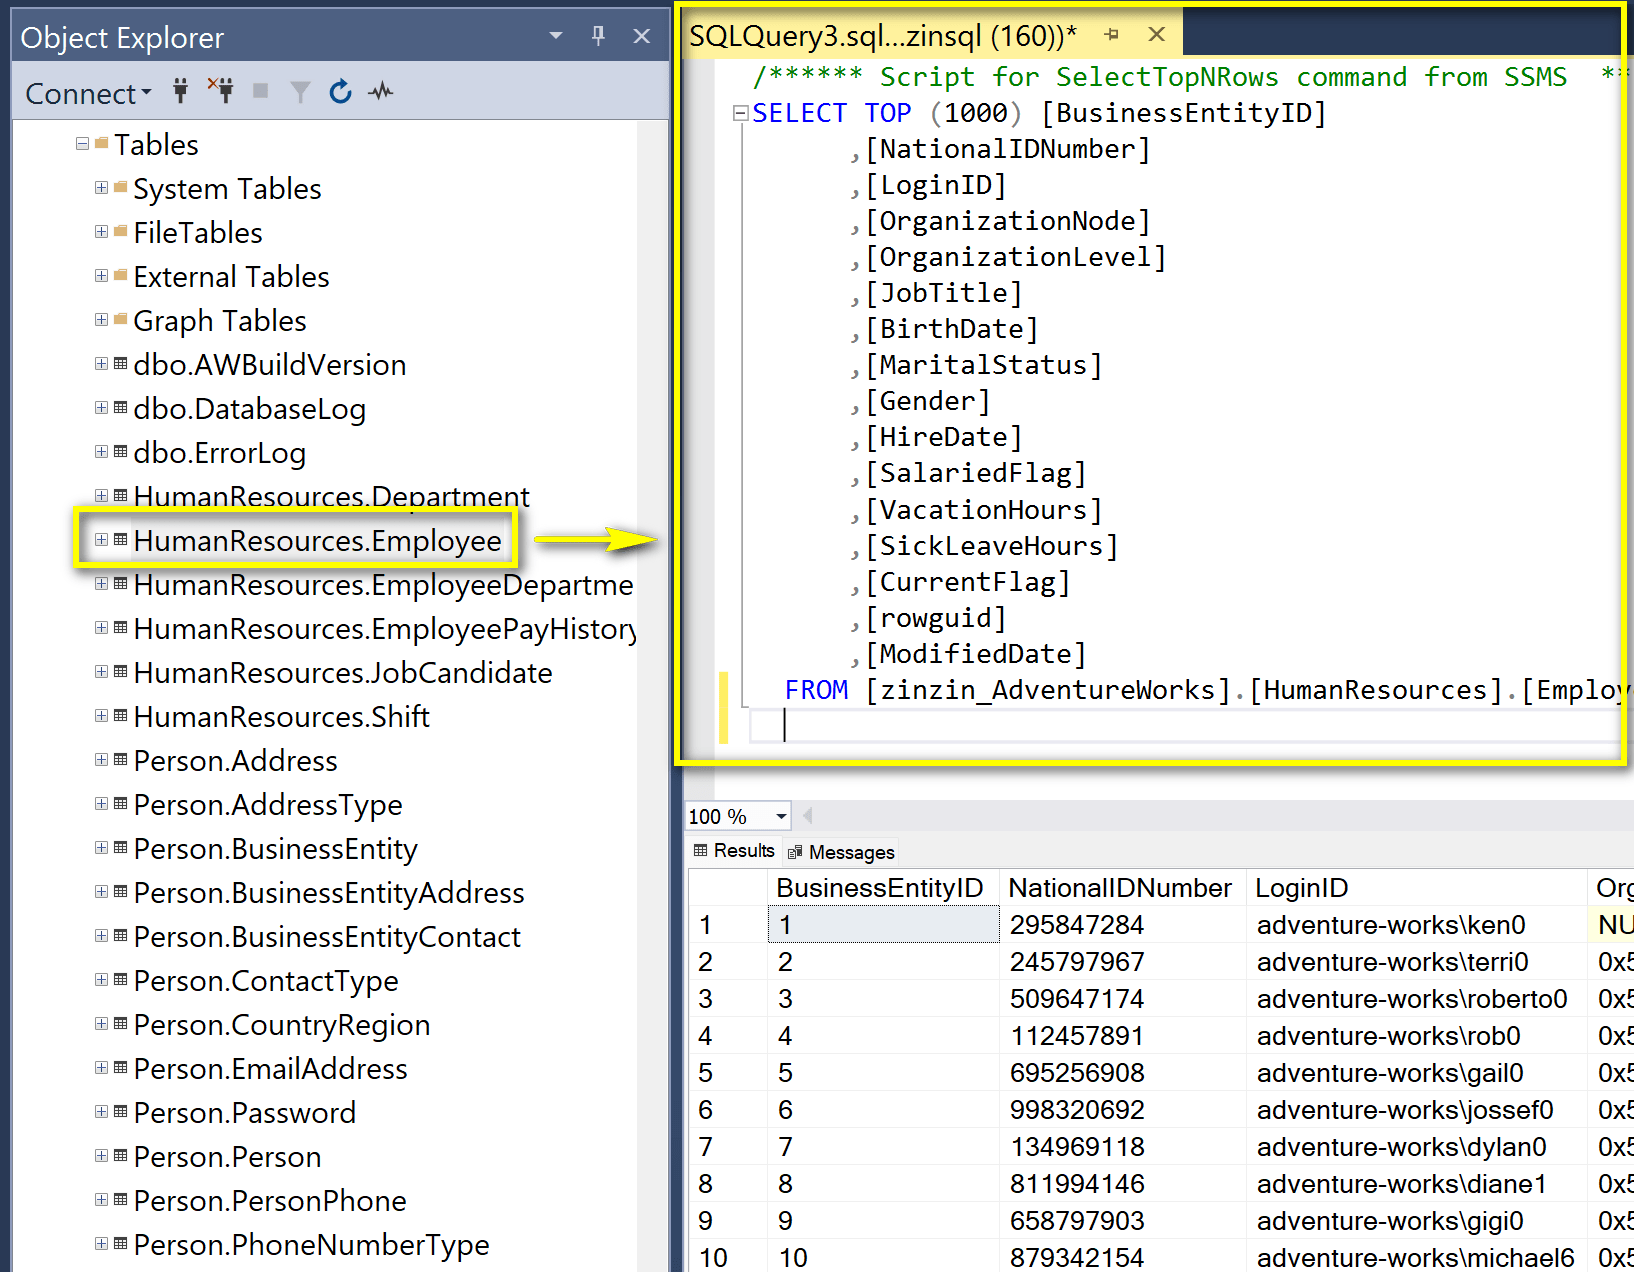Viewport: 1634px width, 1272px height.
Task: Expand the Graph Tables folder
Action: click(101, 320)
